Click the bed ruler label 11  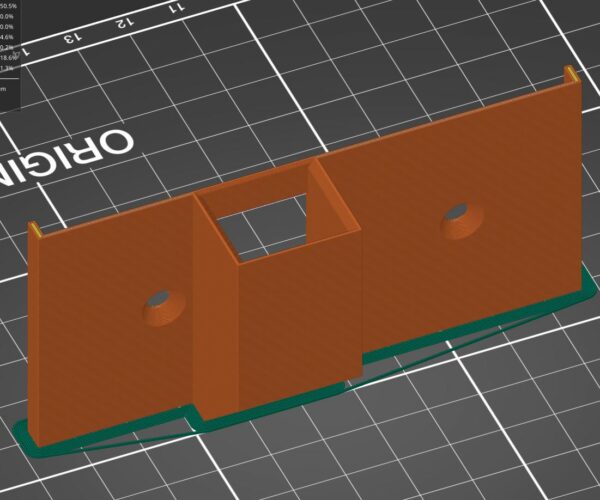pyautogui.click(x=177, y=8)
